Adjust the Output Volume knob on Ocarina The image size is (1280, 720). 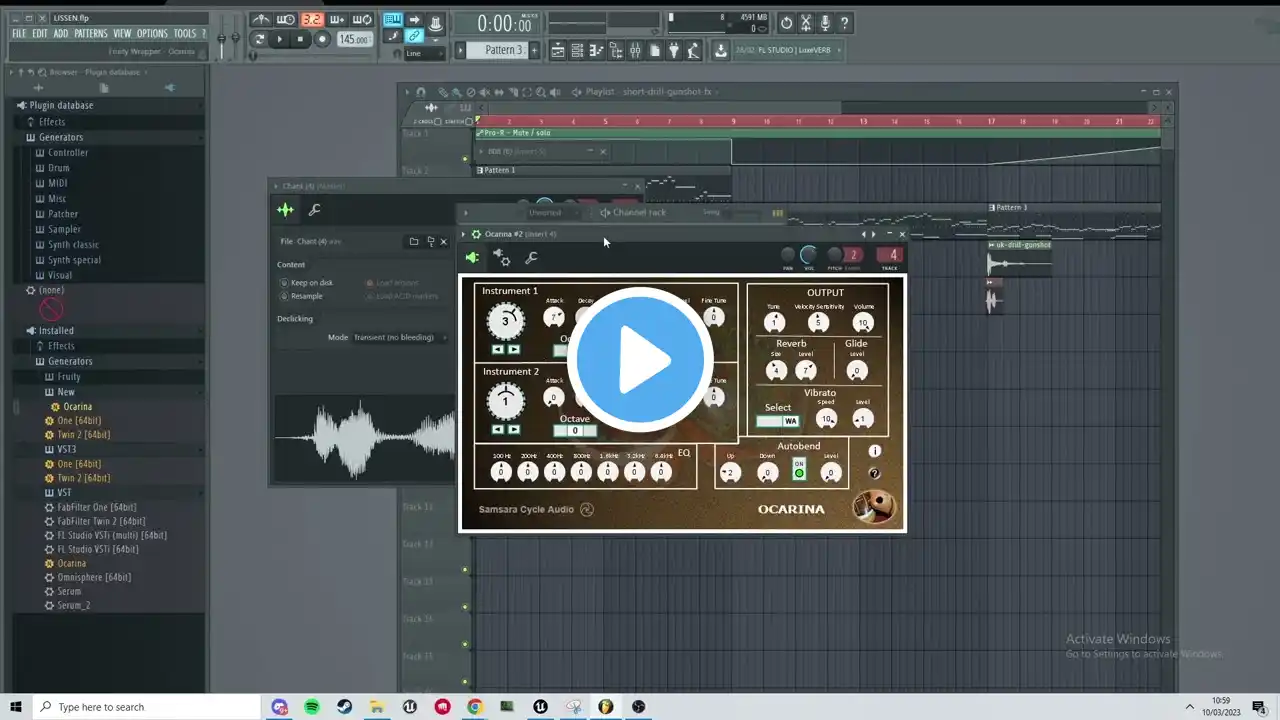click(x=862, y=322)
